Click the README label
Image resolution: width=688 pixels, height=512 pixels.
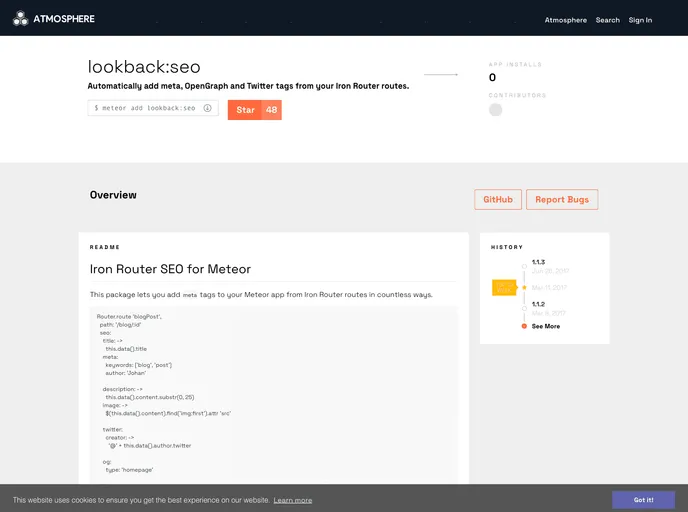(104, 247)
